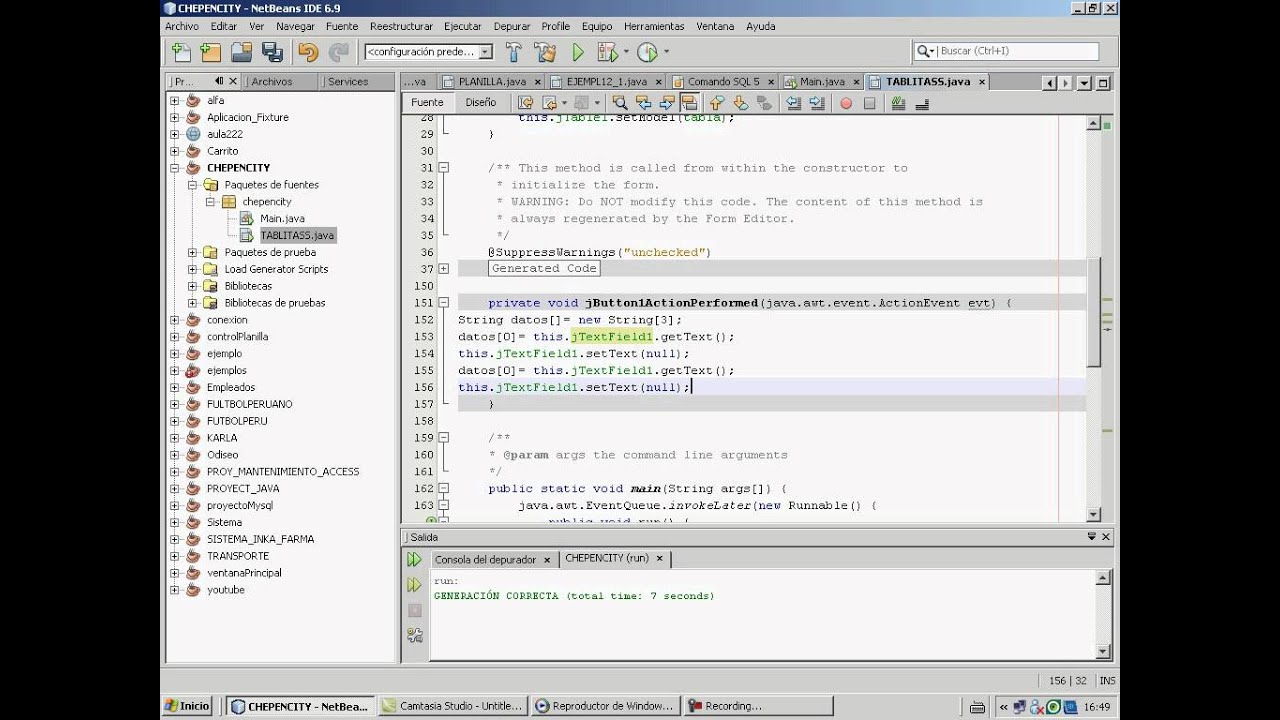Click the Find Previous Occurrence arrow icon
The width and height of the screenshot is (1280, 720).
point(643,102)
